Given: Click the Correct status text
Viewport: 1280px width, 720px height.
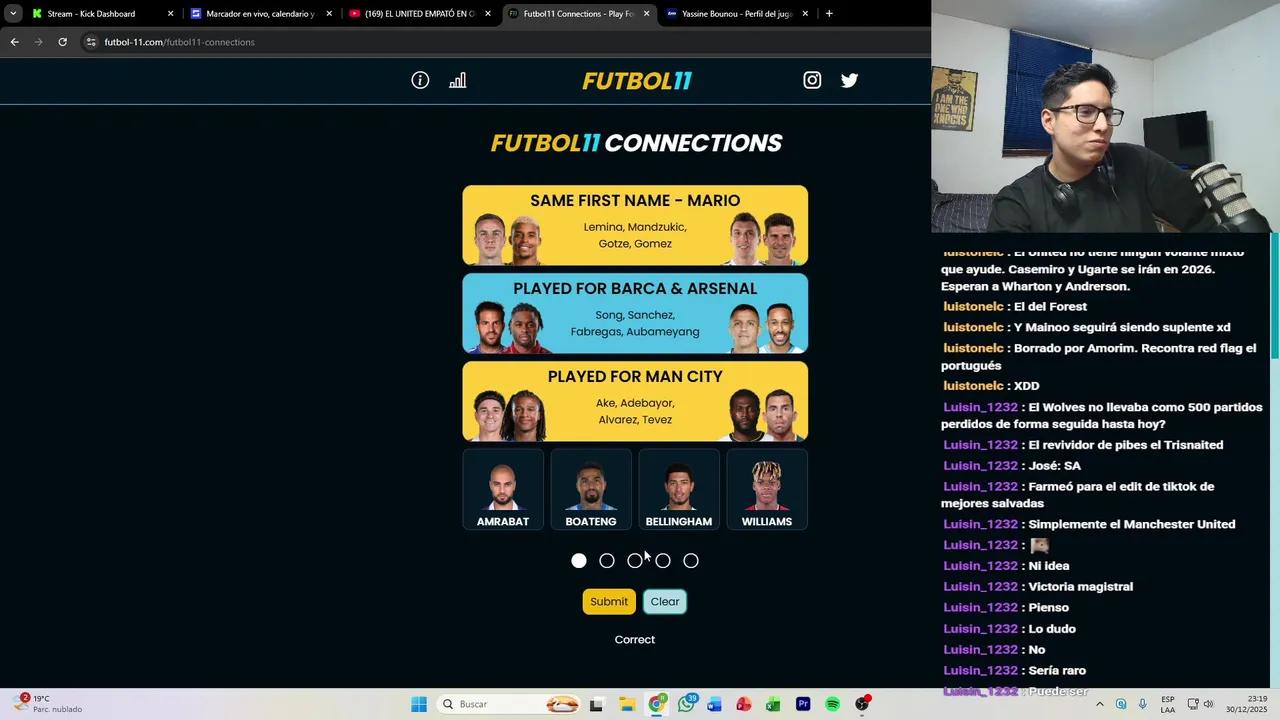Looking at the screenshot, I should pyautogui.click(x=635, y=640).
